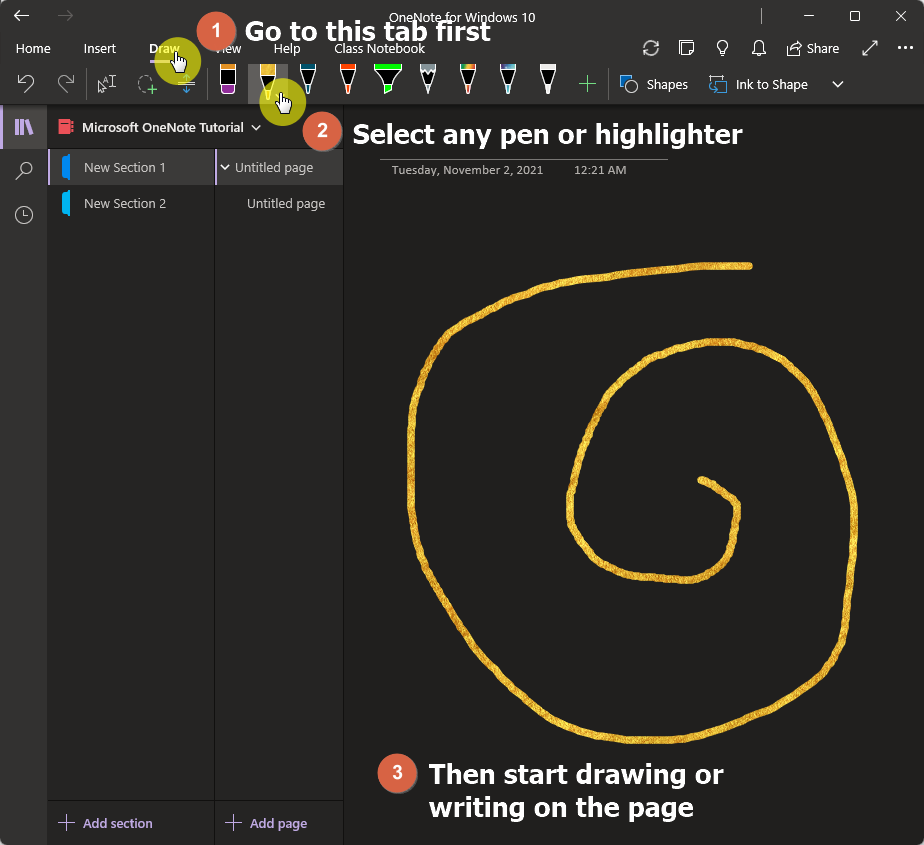
Task: Open the ellipsis Settings and More menu
Action: coord(905,48)
